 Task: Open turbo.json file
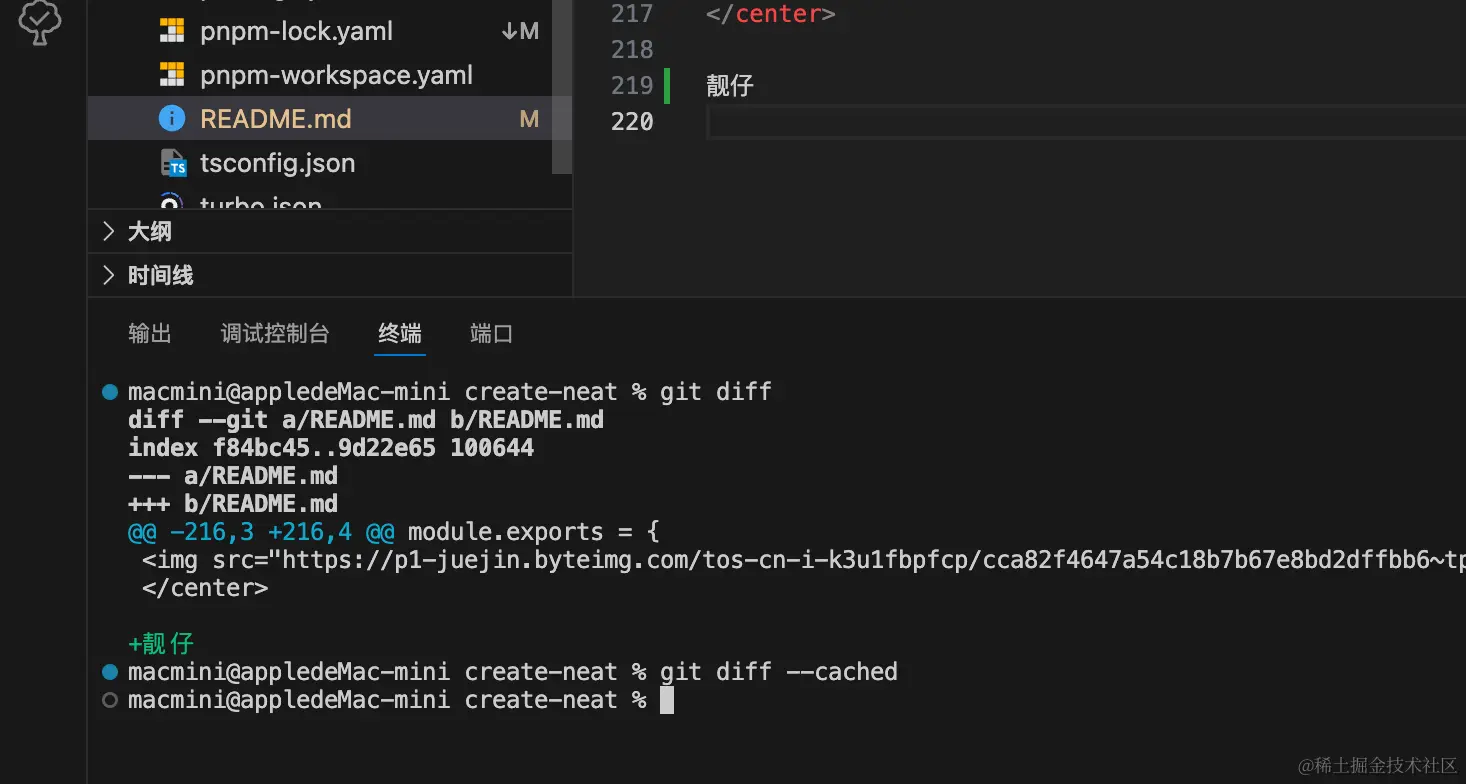260,202
